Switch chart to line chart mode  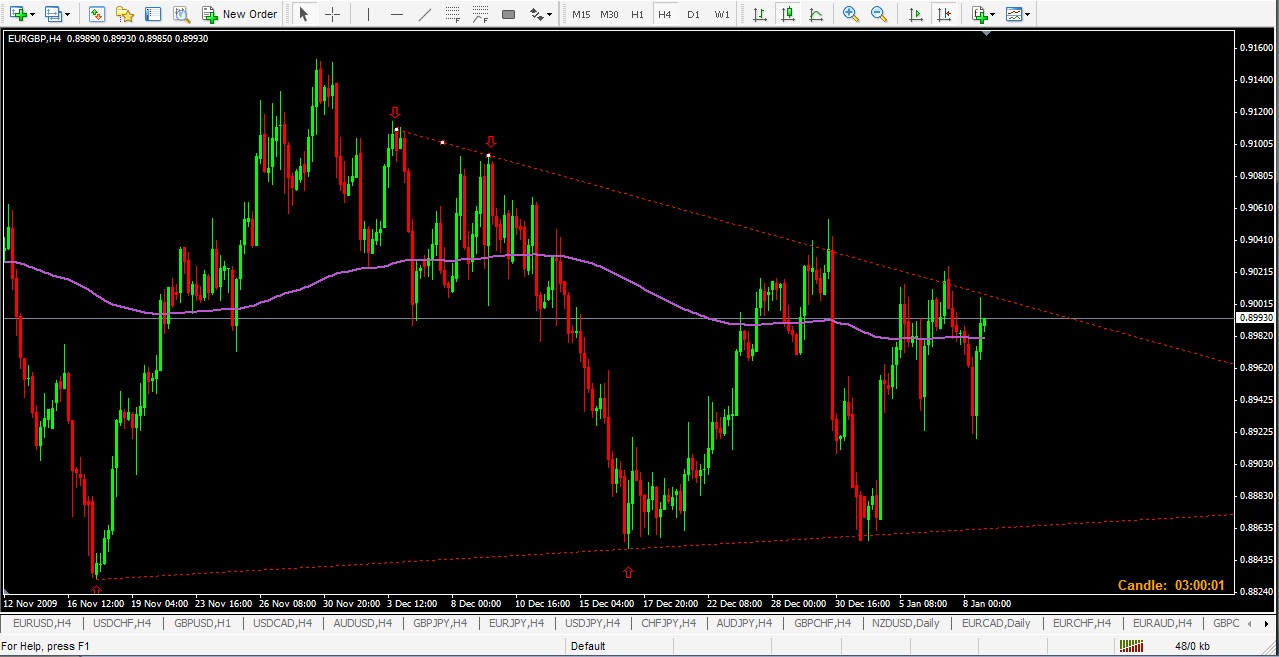[816, 14]
